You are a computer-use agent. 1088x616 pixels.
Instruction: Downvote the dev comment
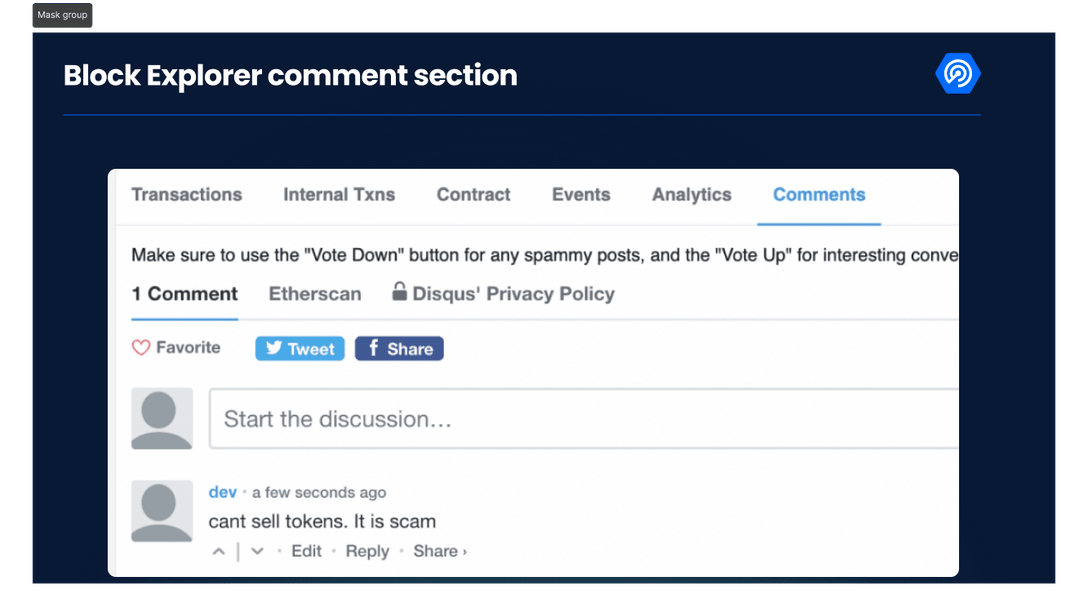(257, 551)
